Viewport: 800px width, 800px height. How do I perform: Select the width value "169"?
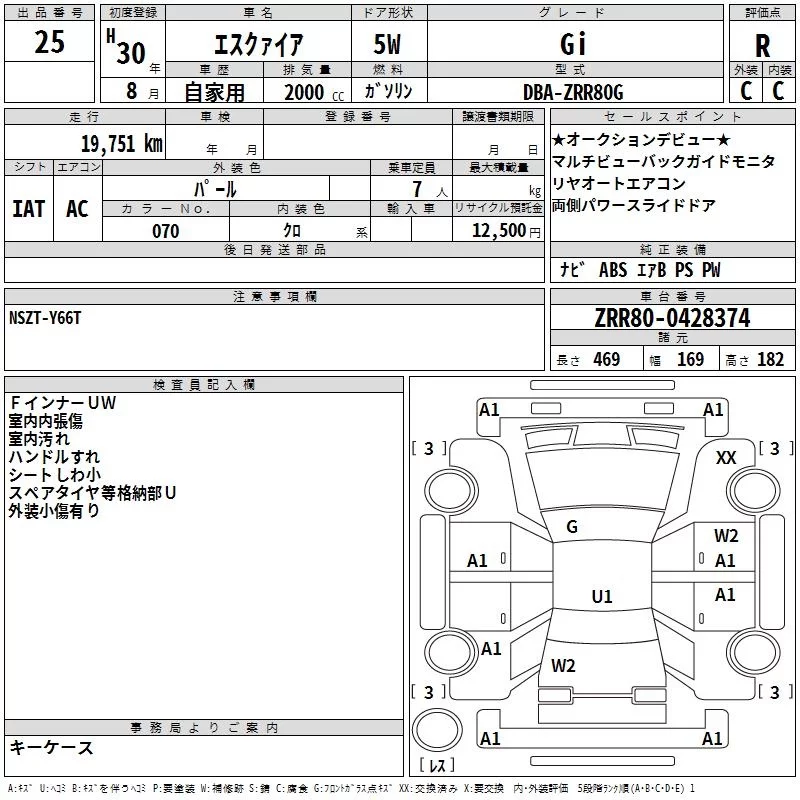click(690, 359)
